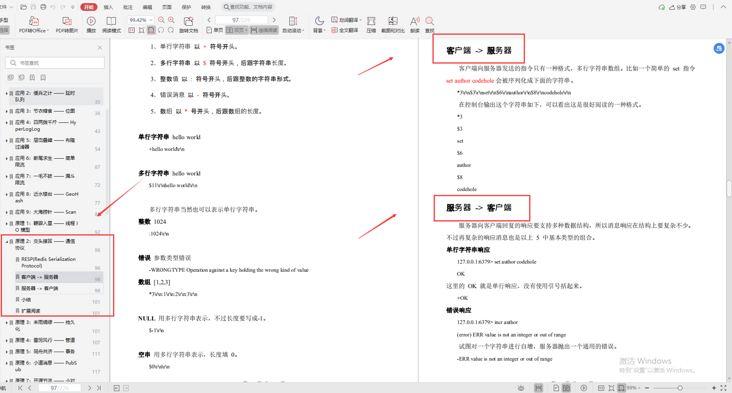Select 双页 two-page view
Screen dimensions: 732x393
(x=237, y=30)
